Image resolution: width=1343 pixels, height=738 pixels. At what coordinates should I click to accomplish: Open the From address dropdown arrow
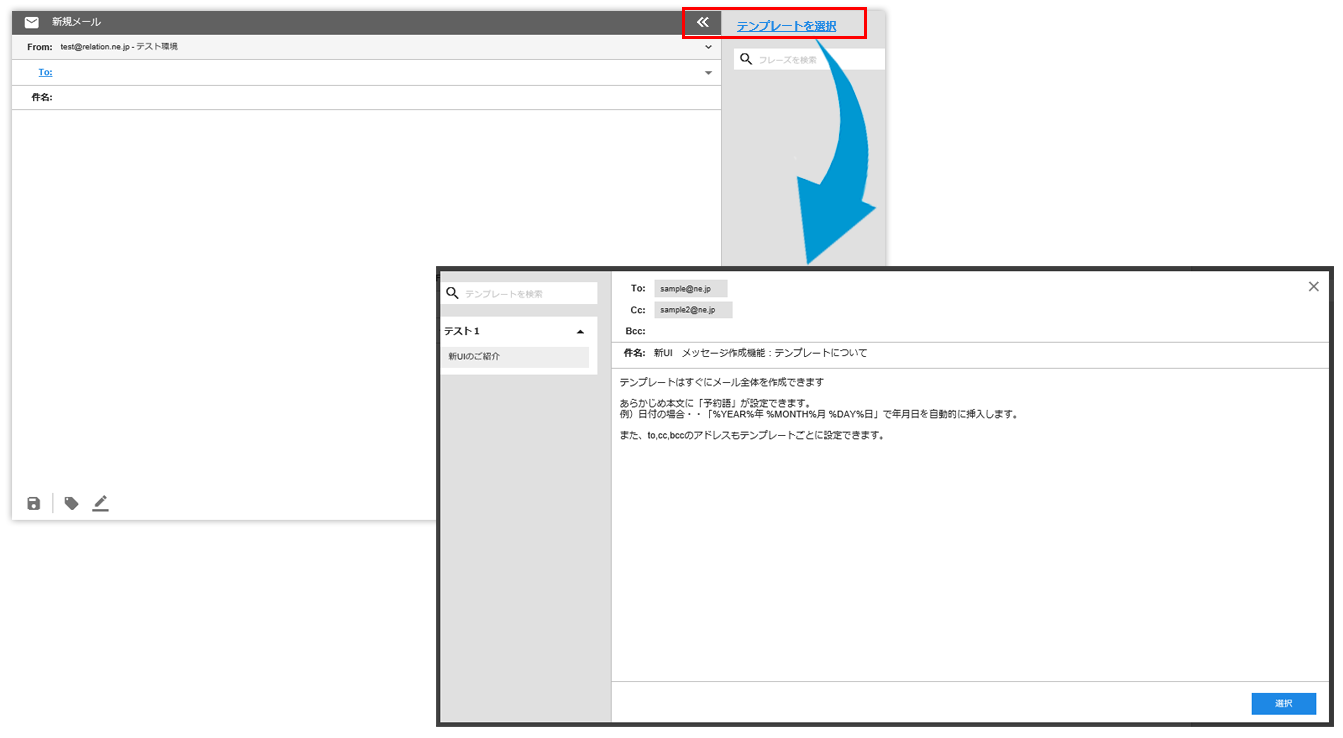[708, 47]
